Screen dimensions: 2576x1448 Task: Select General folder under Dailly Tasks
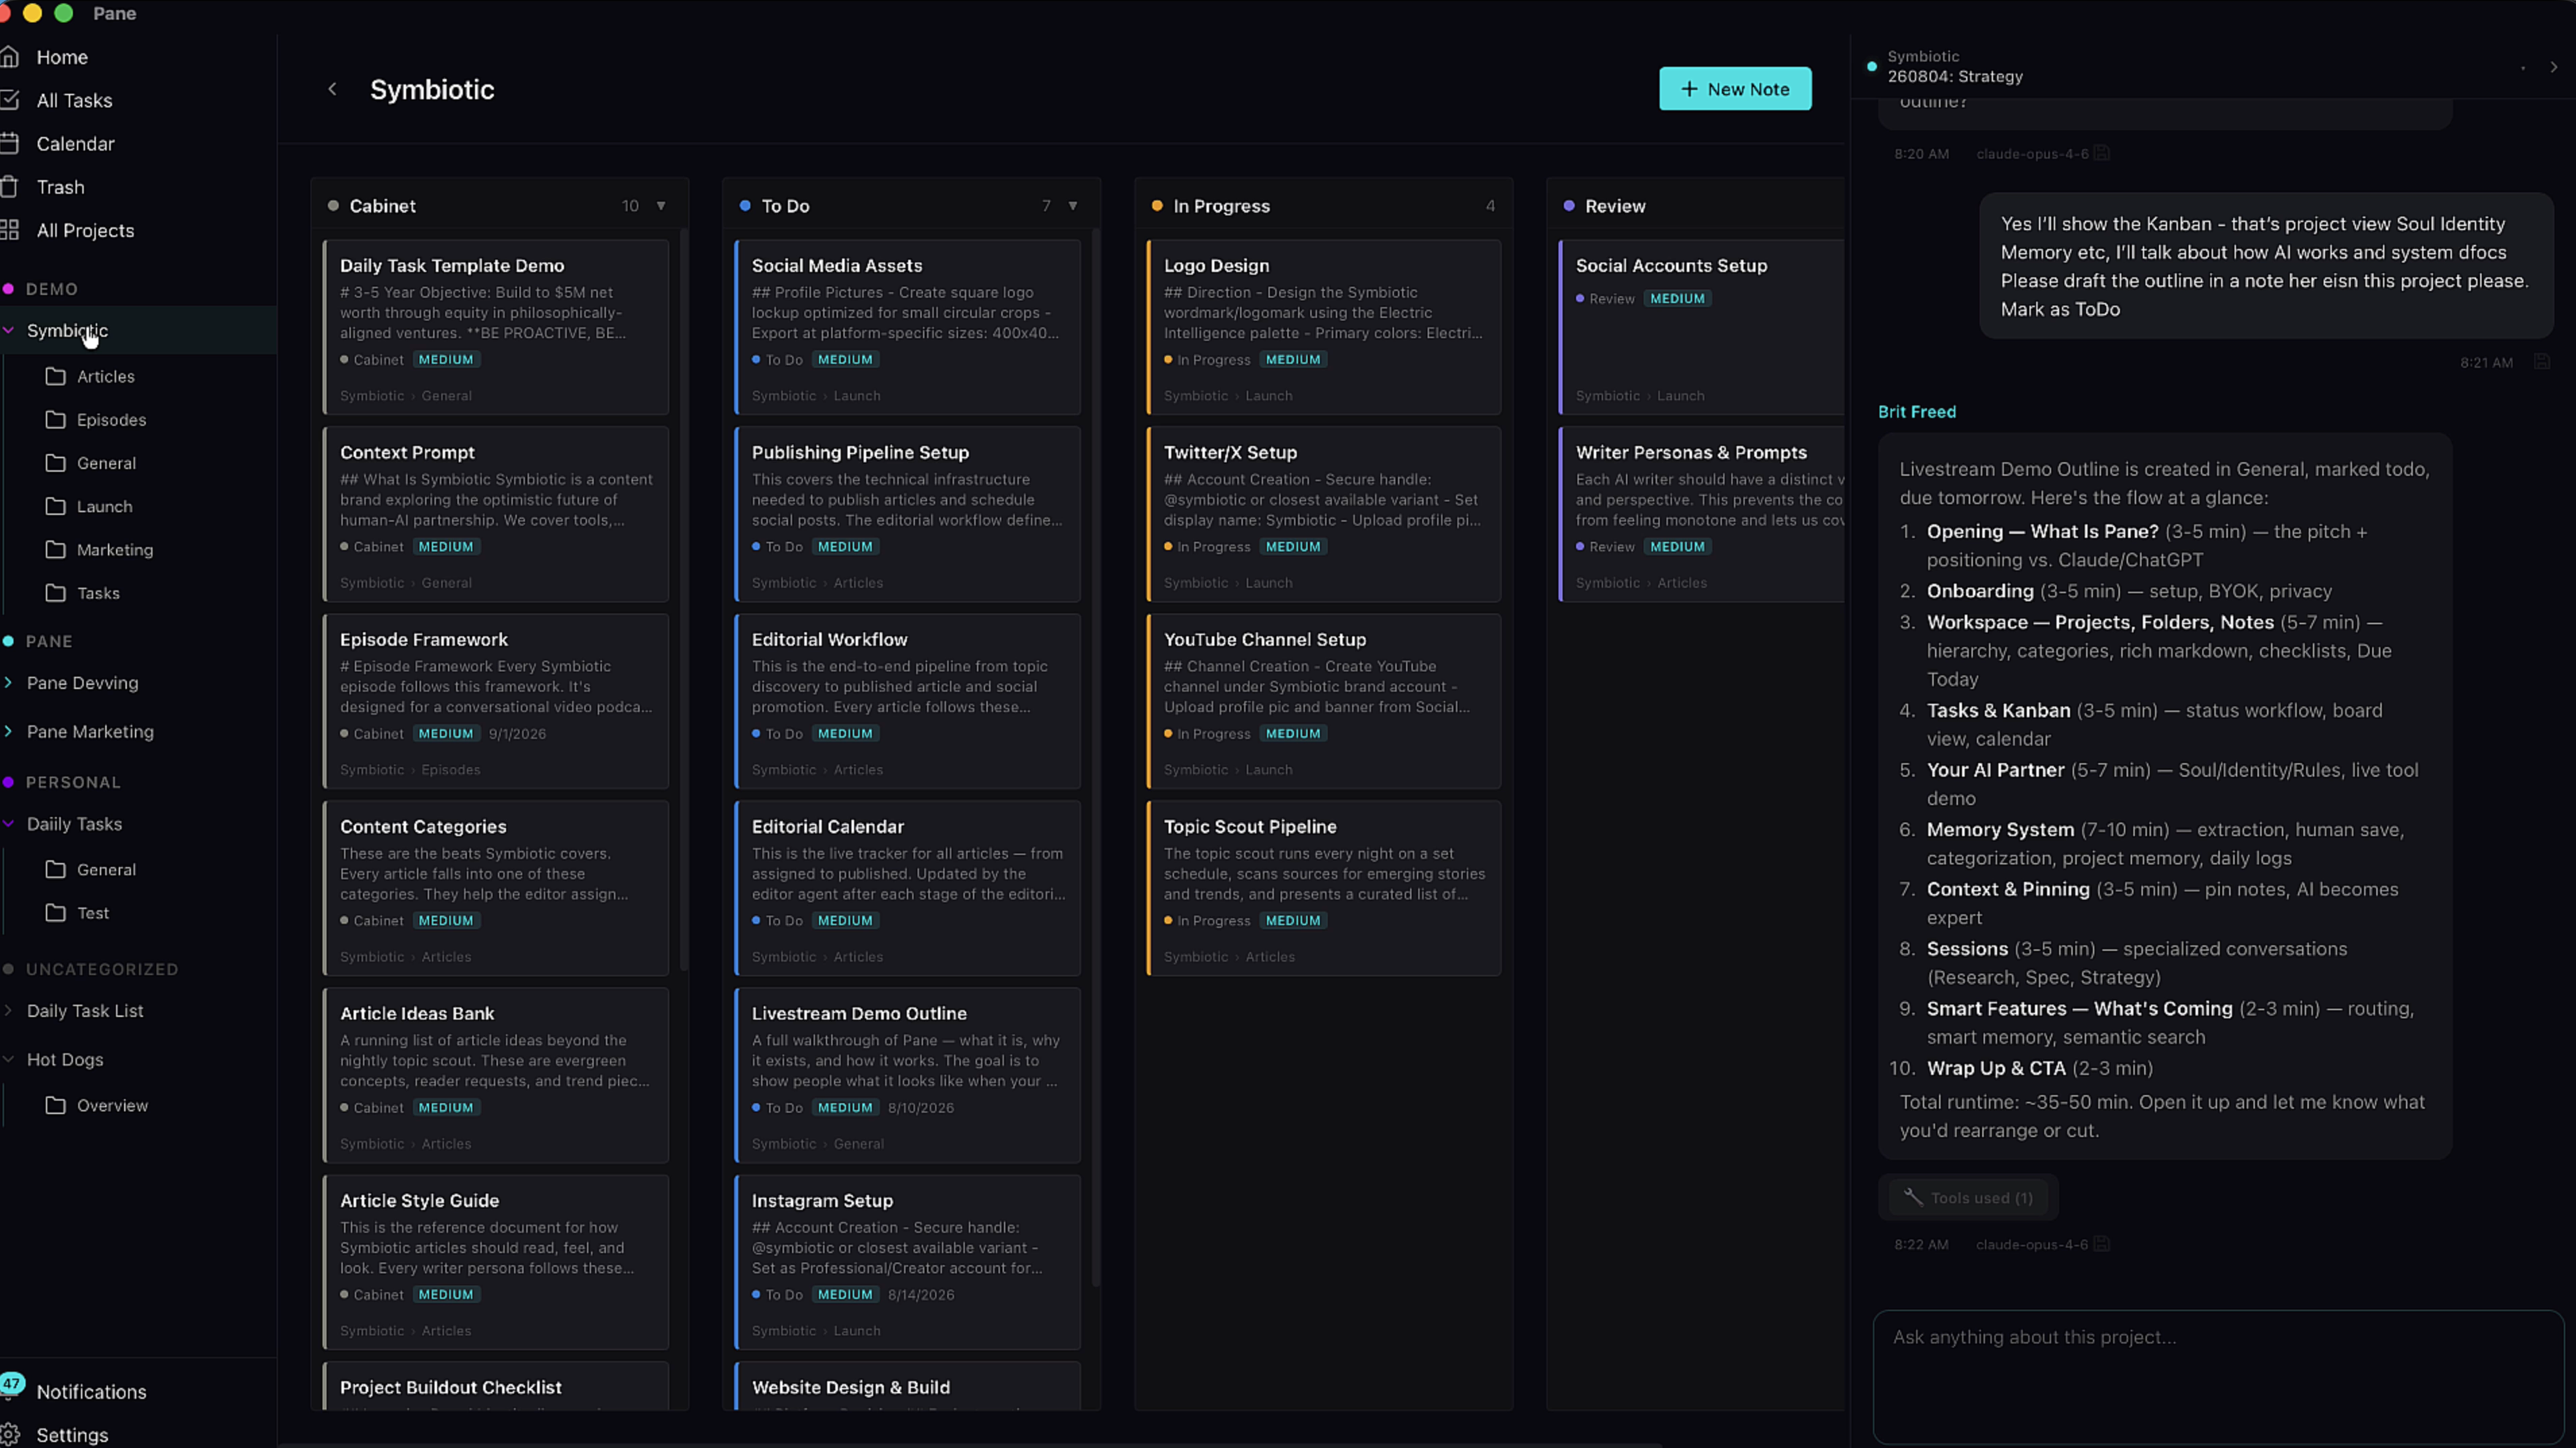coord(106,869)
